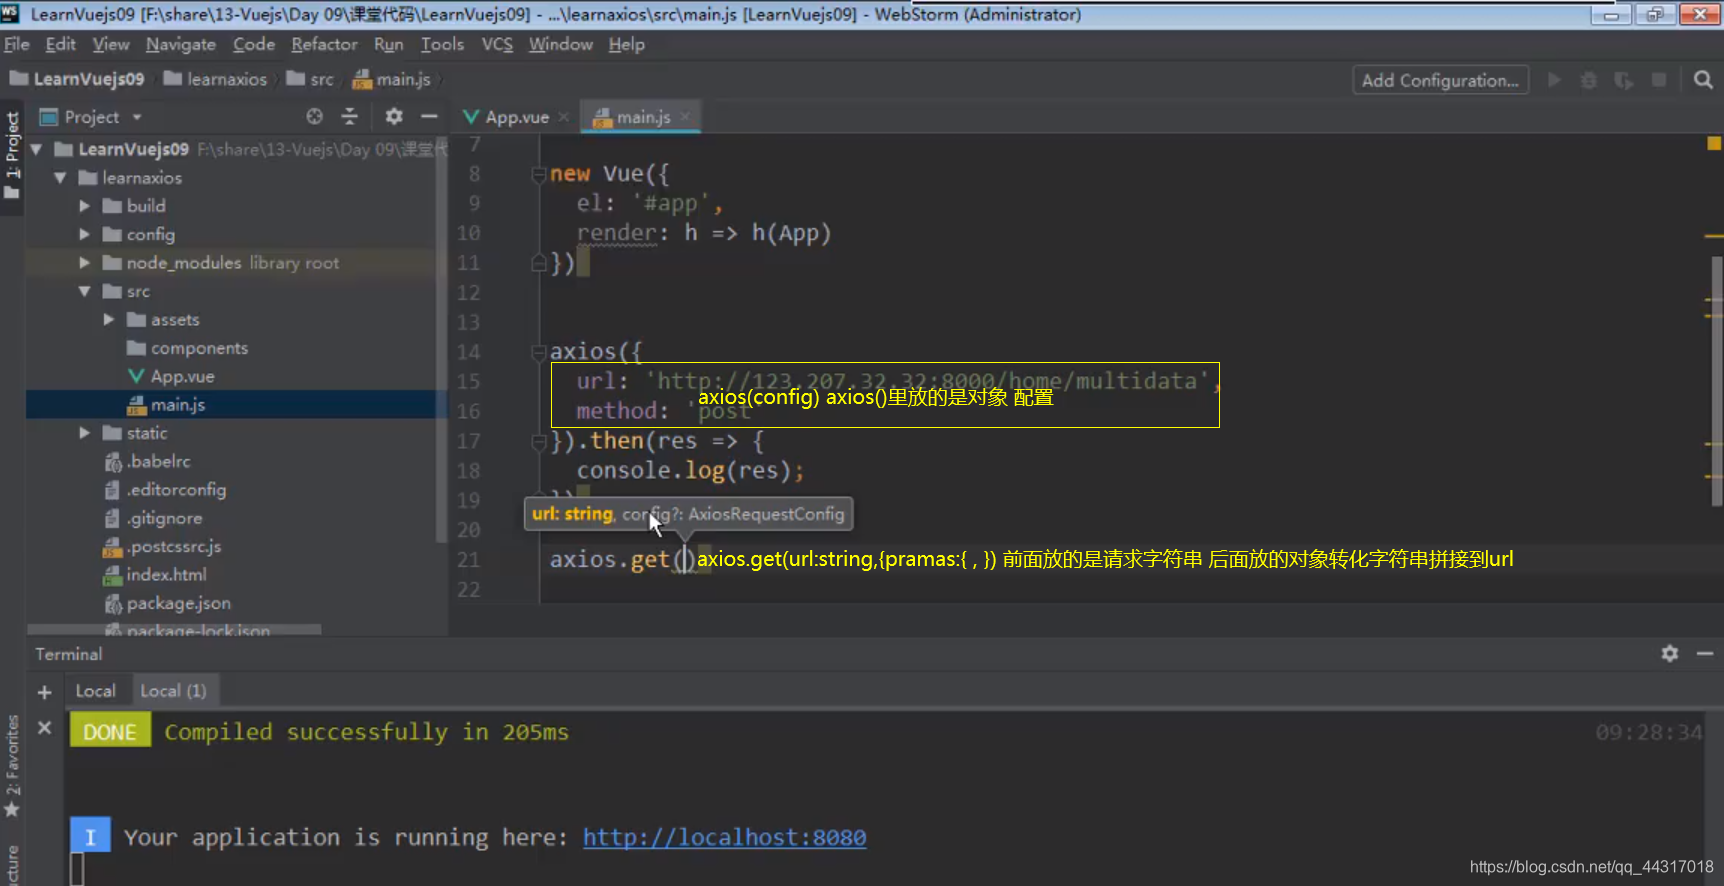Click the fold marker at line 14
This screenshot has height=886, width=1724.
click(x=539, y=352)
